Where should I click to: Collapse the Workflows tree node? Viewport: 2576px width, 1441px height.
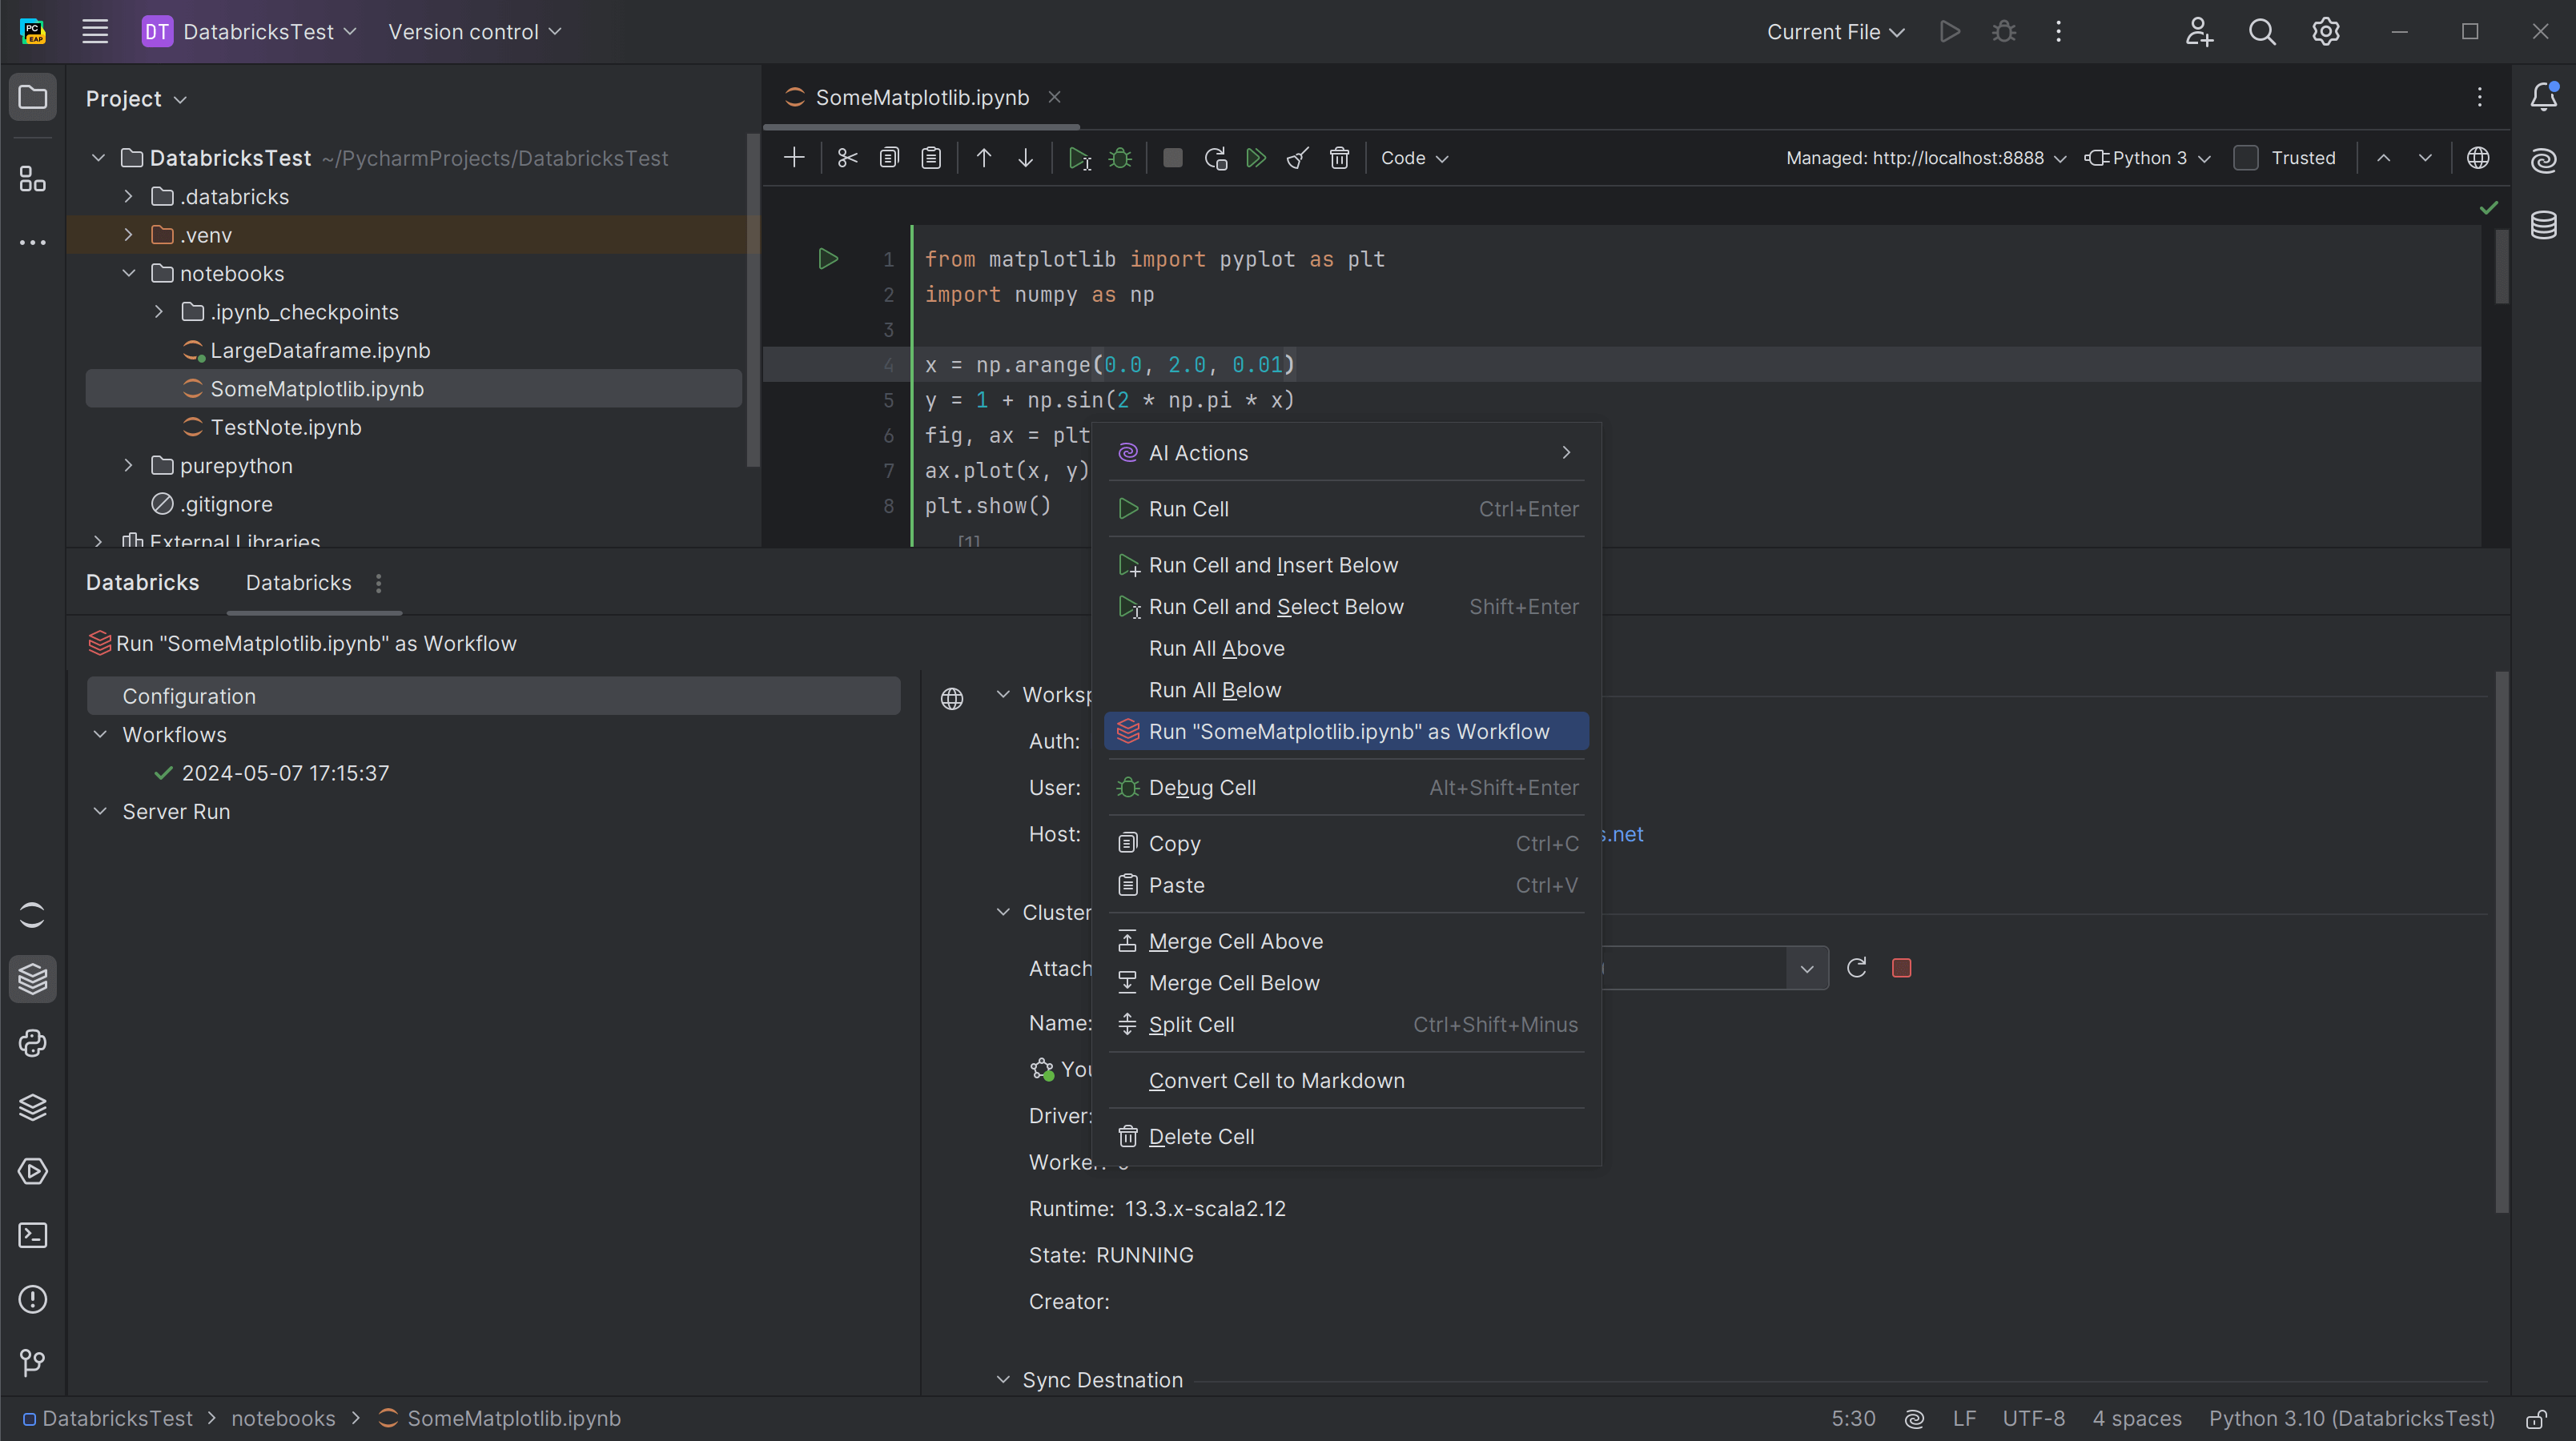[x=100, y=735]
